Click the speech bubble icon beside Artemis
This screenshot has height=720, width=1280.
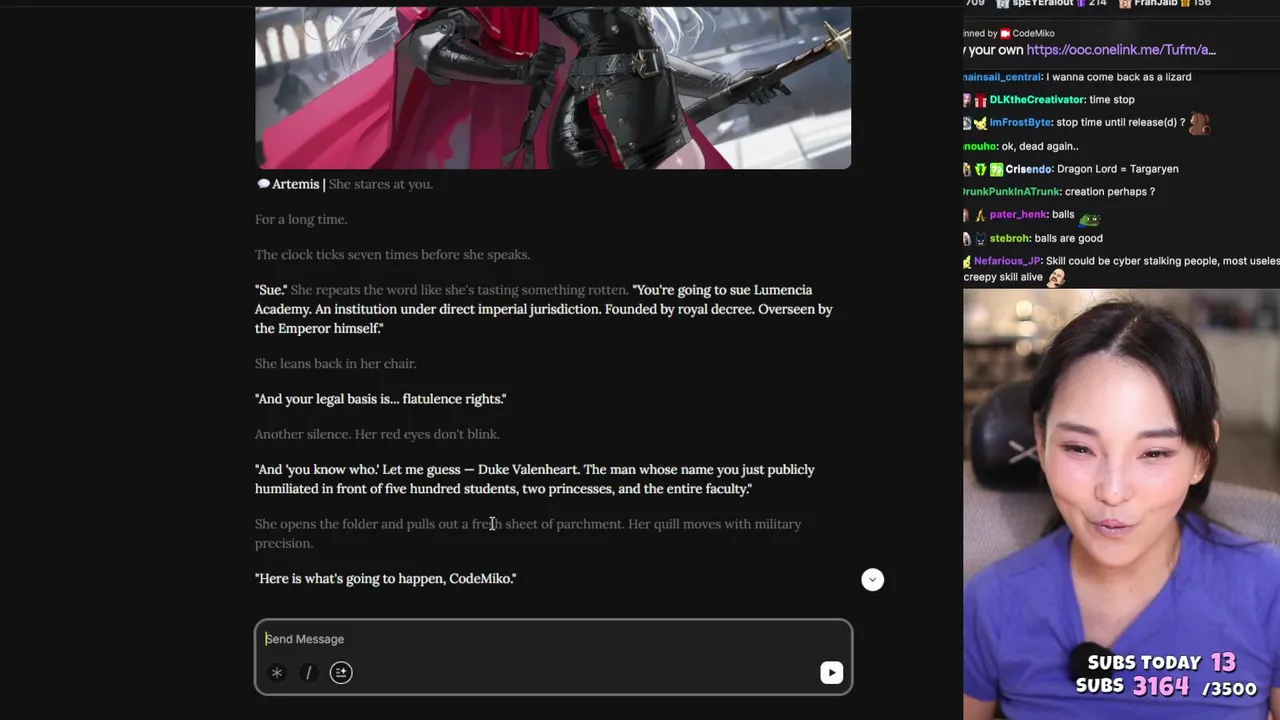coord(263,184)
